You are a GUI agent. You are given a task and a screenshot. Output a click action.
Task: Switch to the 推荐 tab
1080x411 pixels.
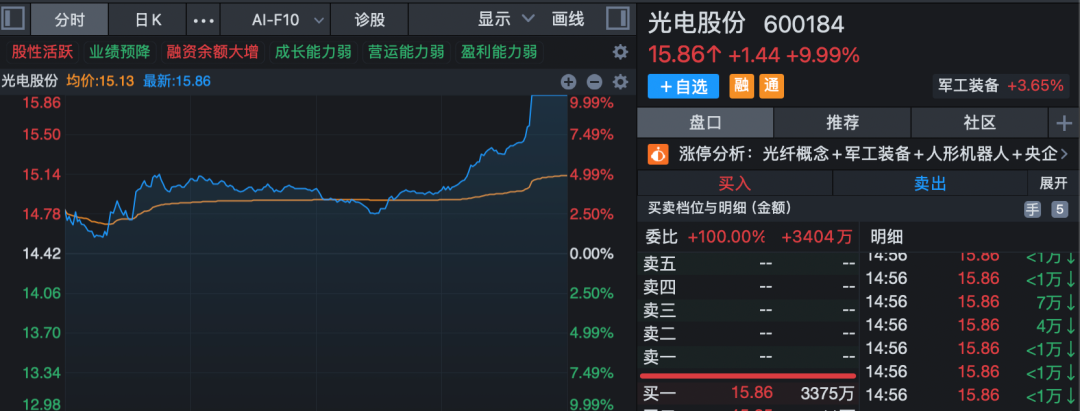[x=842, y=122]
